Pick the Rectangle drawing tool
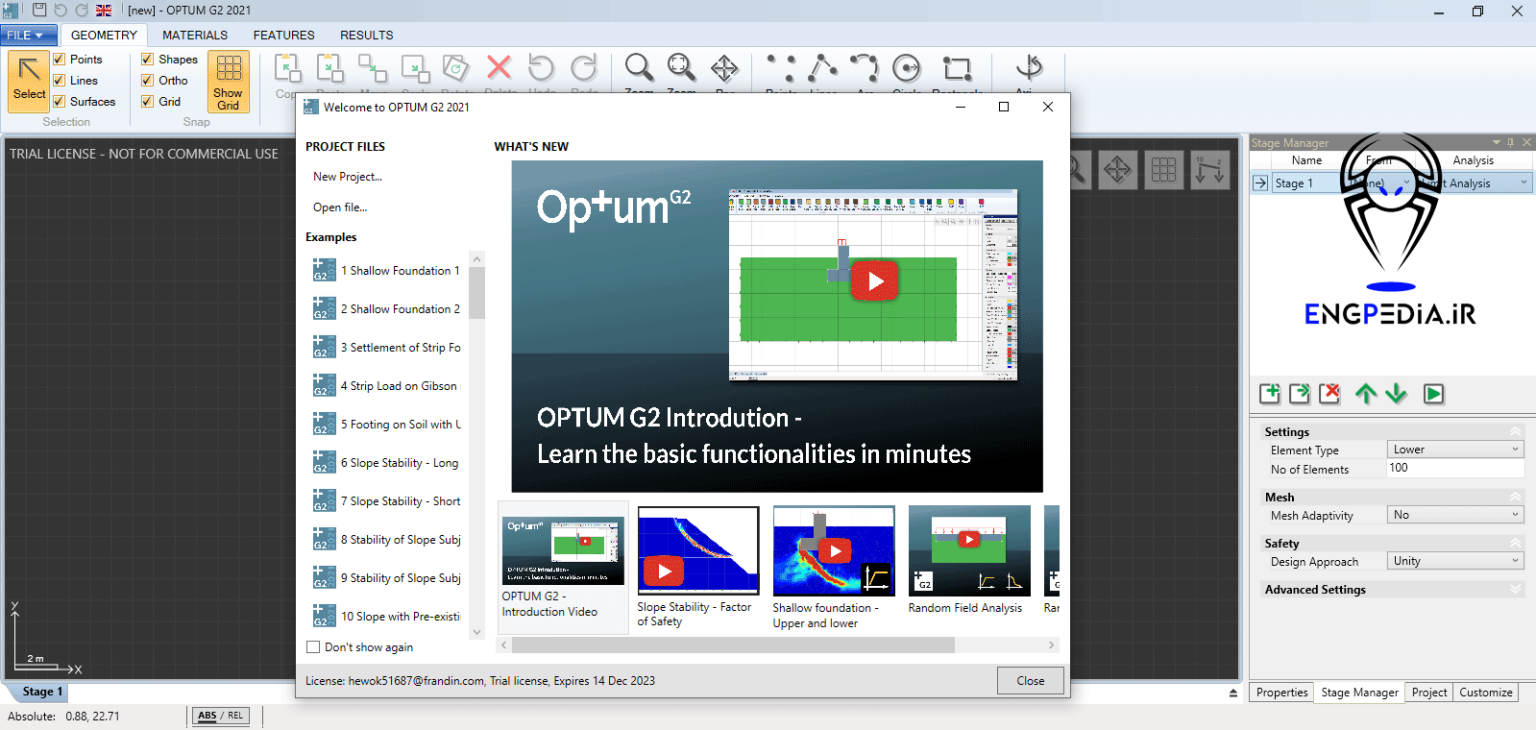Screen dimensions: 1536x730 [957, 68]
